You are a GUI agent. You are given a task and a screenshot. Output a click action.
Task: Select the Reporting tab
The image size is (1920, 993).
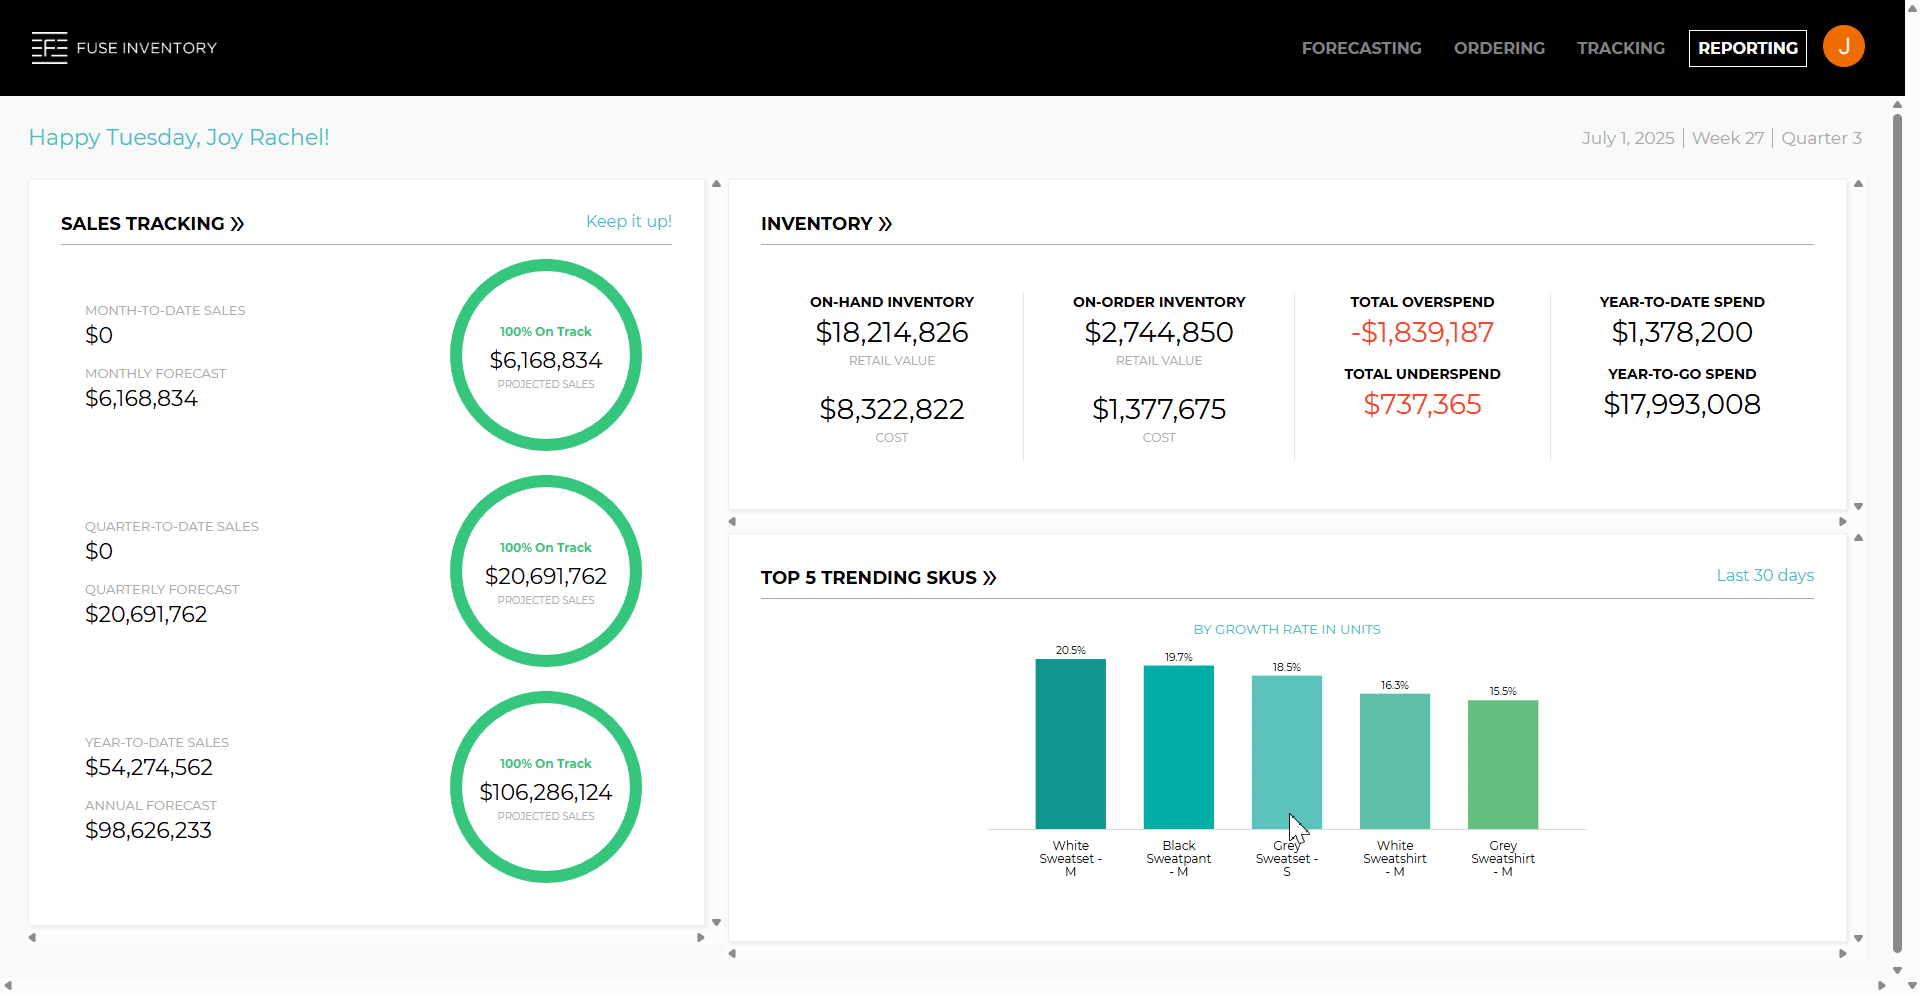coord(1747,48)
